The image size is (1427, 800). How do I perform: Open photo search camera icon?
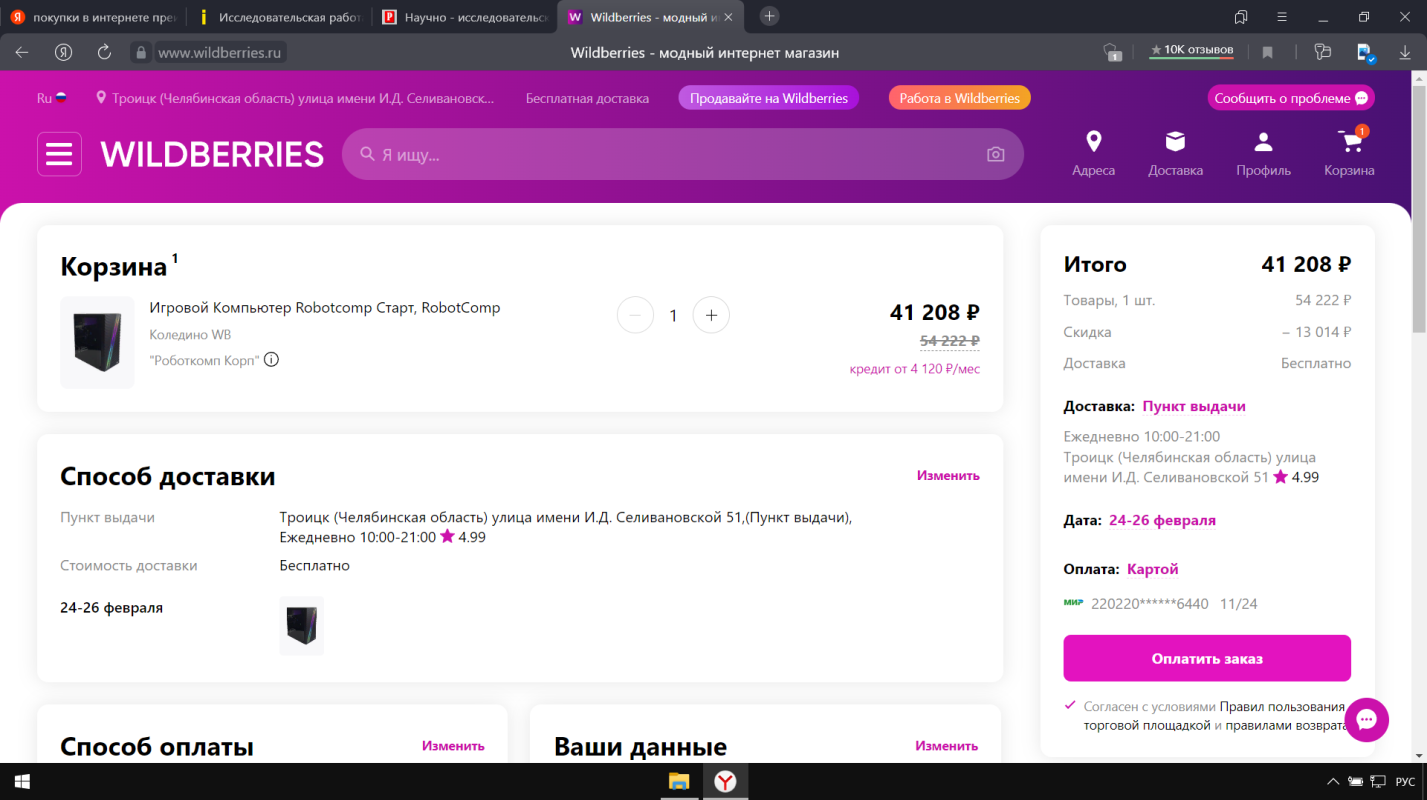995,154
